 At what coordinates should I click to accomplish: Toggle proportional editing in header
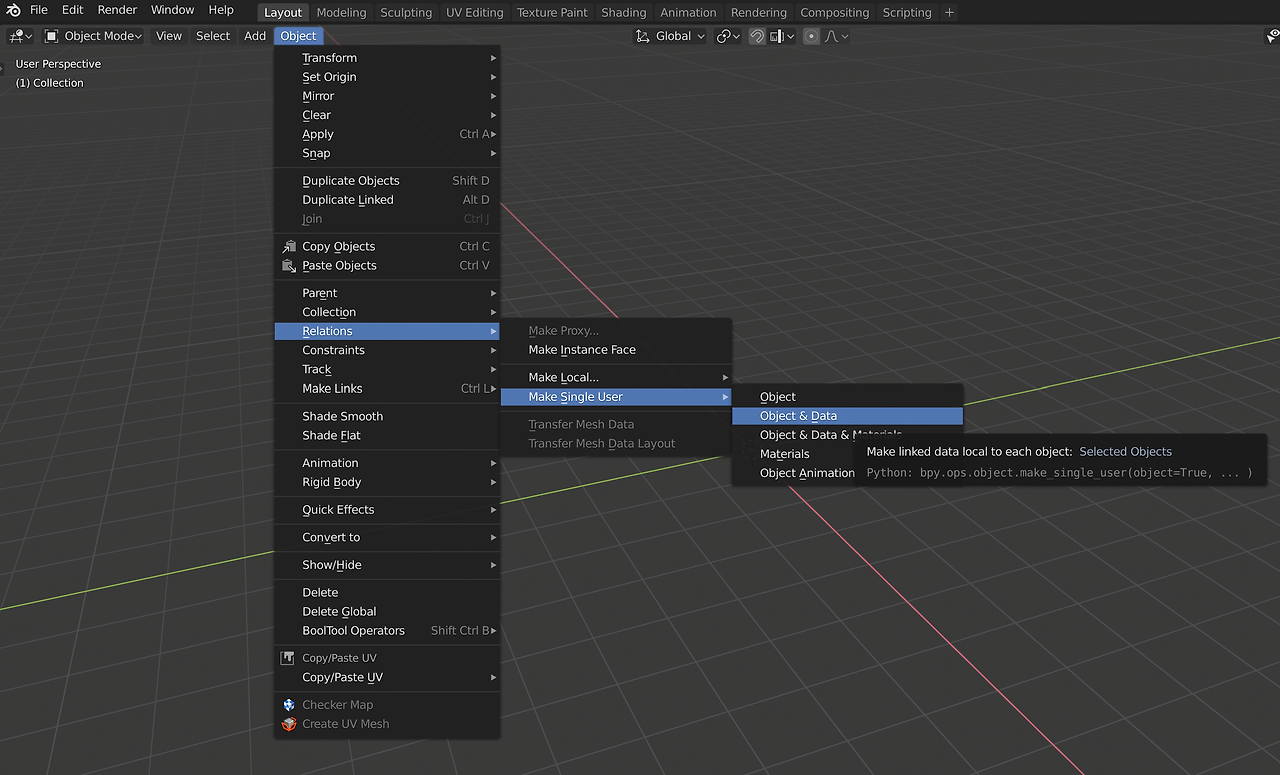pyautogui.click(x=811, y=36)
